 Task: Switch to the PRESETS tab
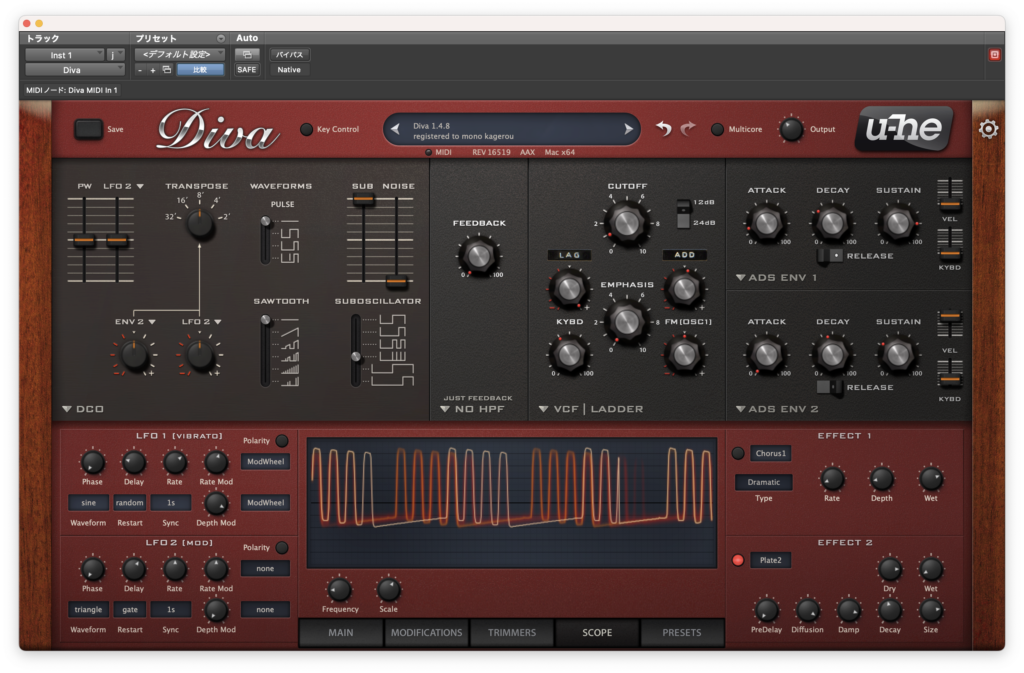coord(681,633)
